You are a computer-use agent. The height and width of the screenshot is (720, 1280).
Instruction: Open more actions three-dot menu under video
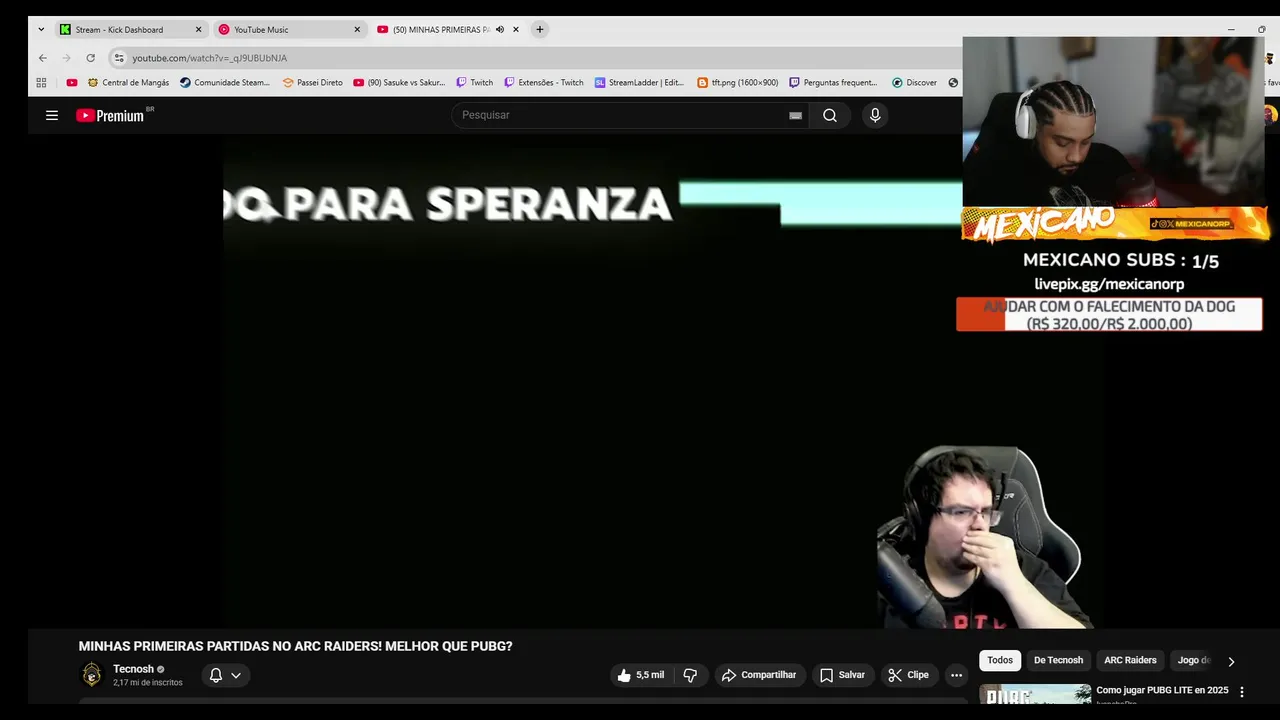pyautogui.click(x=956, y=675)
